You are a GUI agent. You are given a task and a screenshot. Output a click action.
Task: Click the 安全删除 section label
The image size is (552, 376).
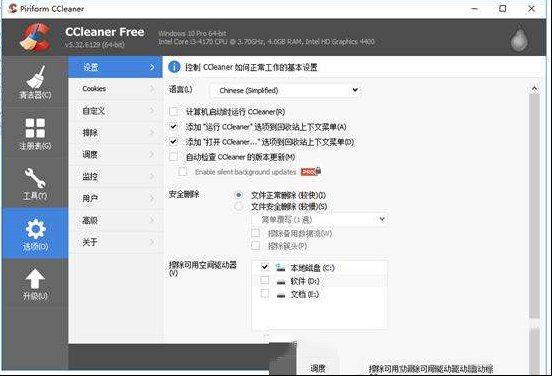click(184, 194)
